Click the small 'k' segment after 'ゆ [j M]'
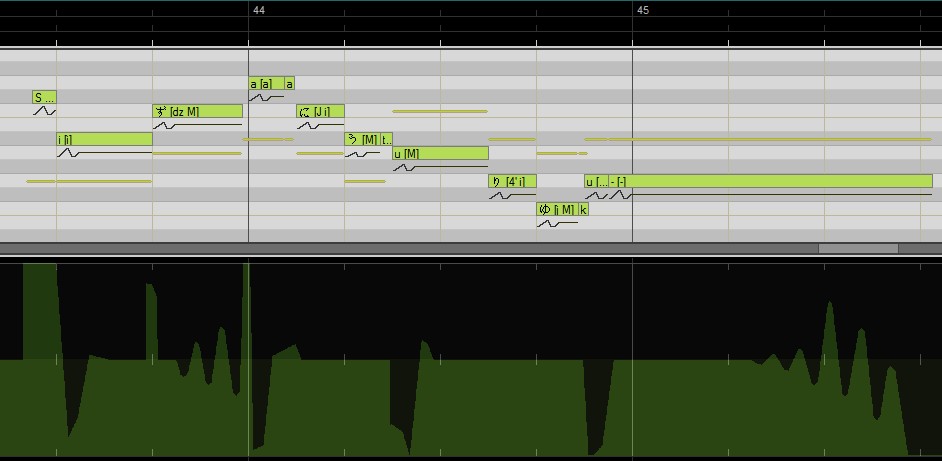Viewport: 942px width, 461px height. [x=583, y=209]
